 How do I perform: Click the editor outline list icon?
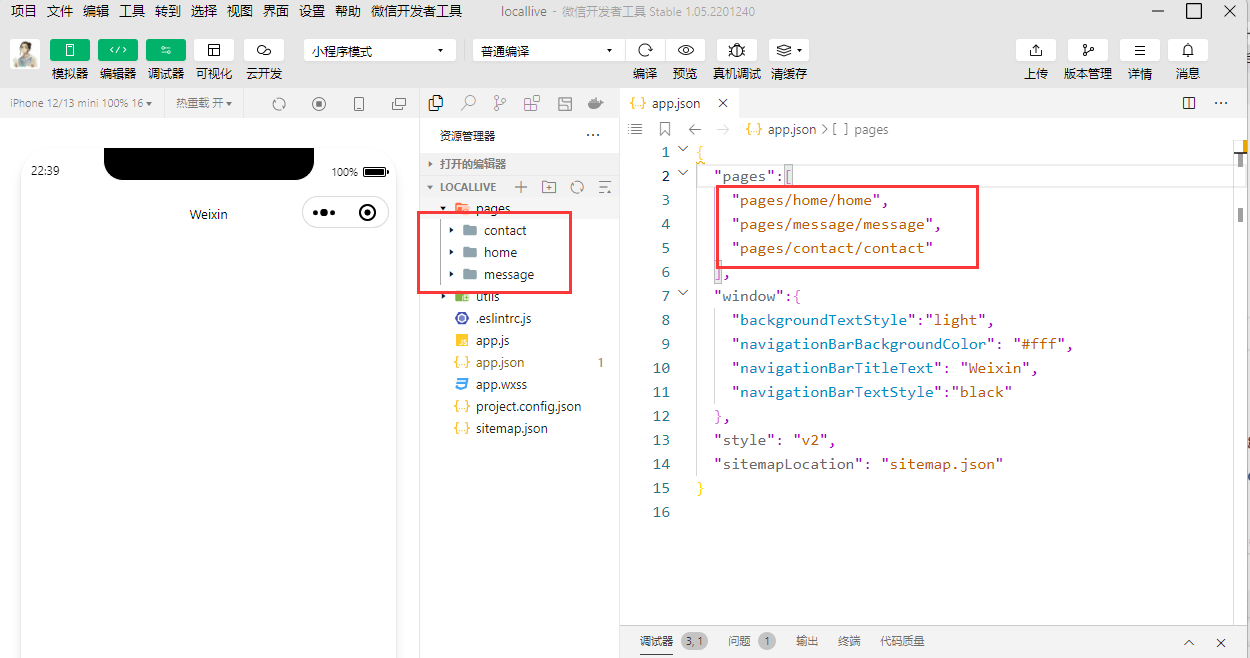click(634, 129)
